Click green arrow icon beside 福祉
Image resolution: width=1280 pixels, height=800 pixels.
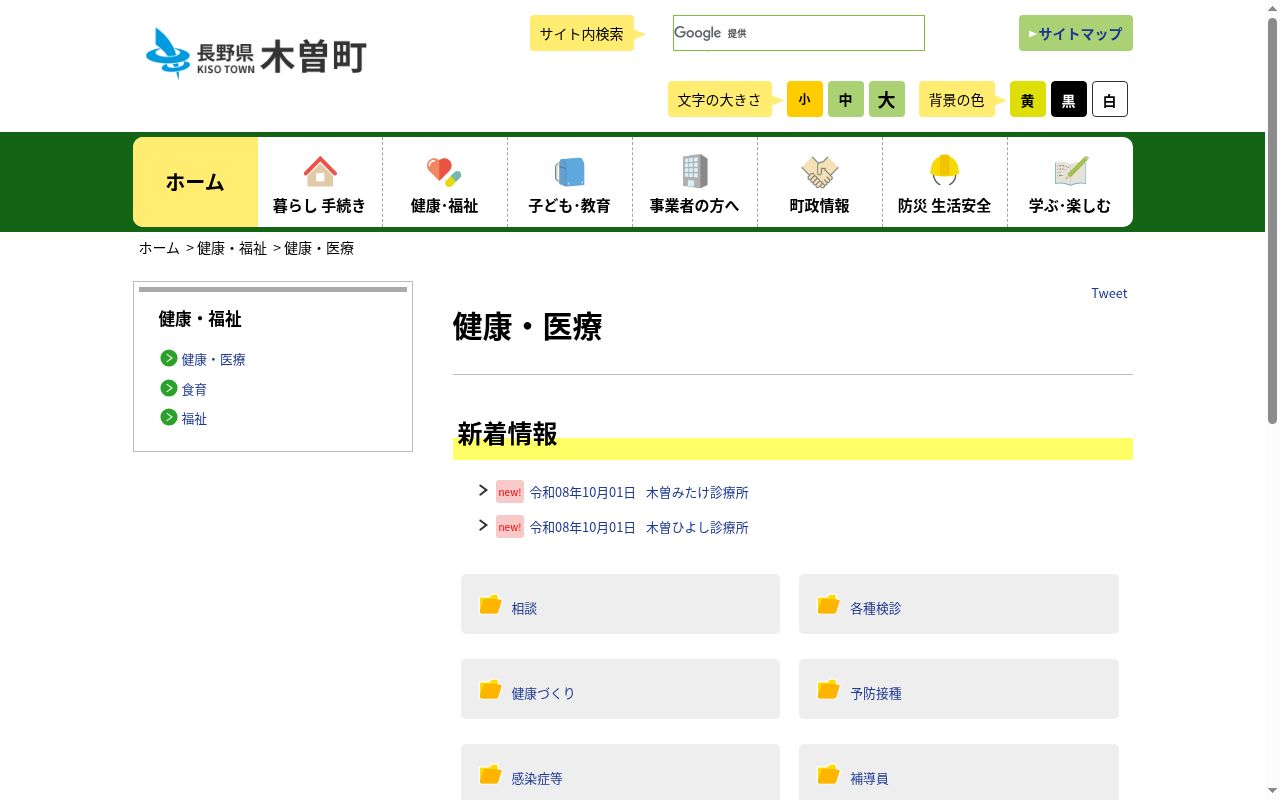pos(169,417)
